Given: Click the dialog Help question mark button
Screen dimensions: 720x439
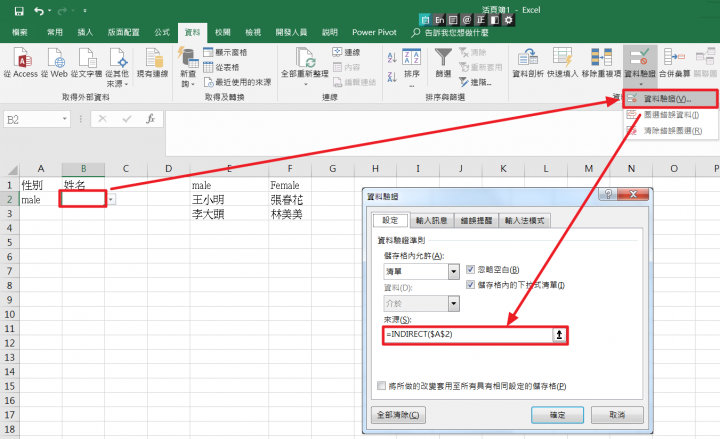Looking at the screenshot, I should click(608, 194).
